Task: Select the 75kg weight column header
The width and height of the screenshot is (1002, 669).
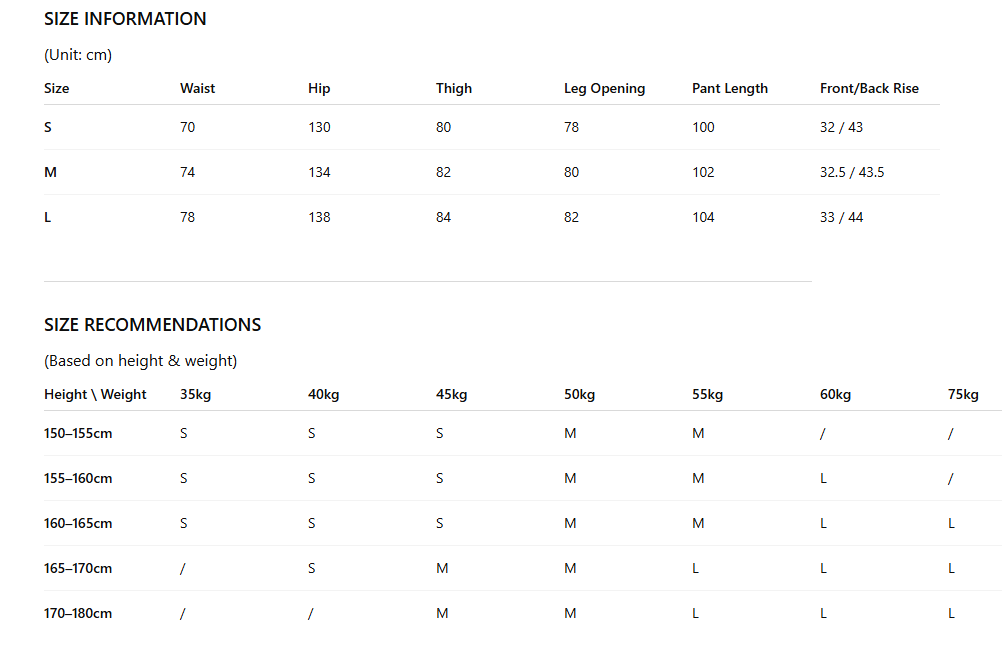Action: [963, 394]
